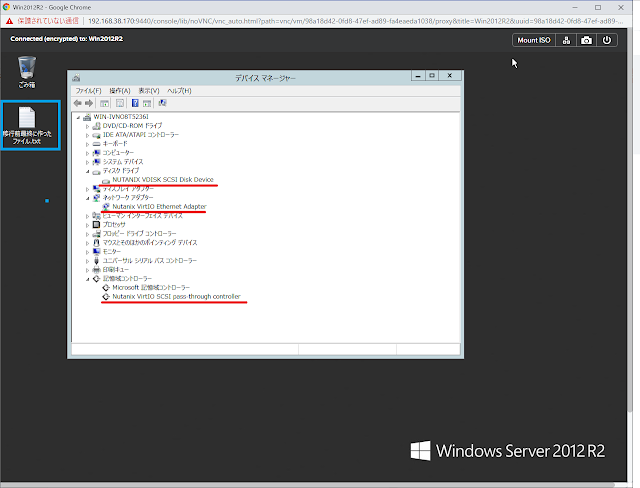Click the Device Manager title bar icon
The height and width of the screenshot is (488, 640).
[x=76, y=78]
